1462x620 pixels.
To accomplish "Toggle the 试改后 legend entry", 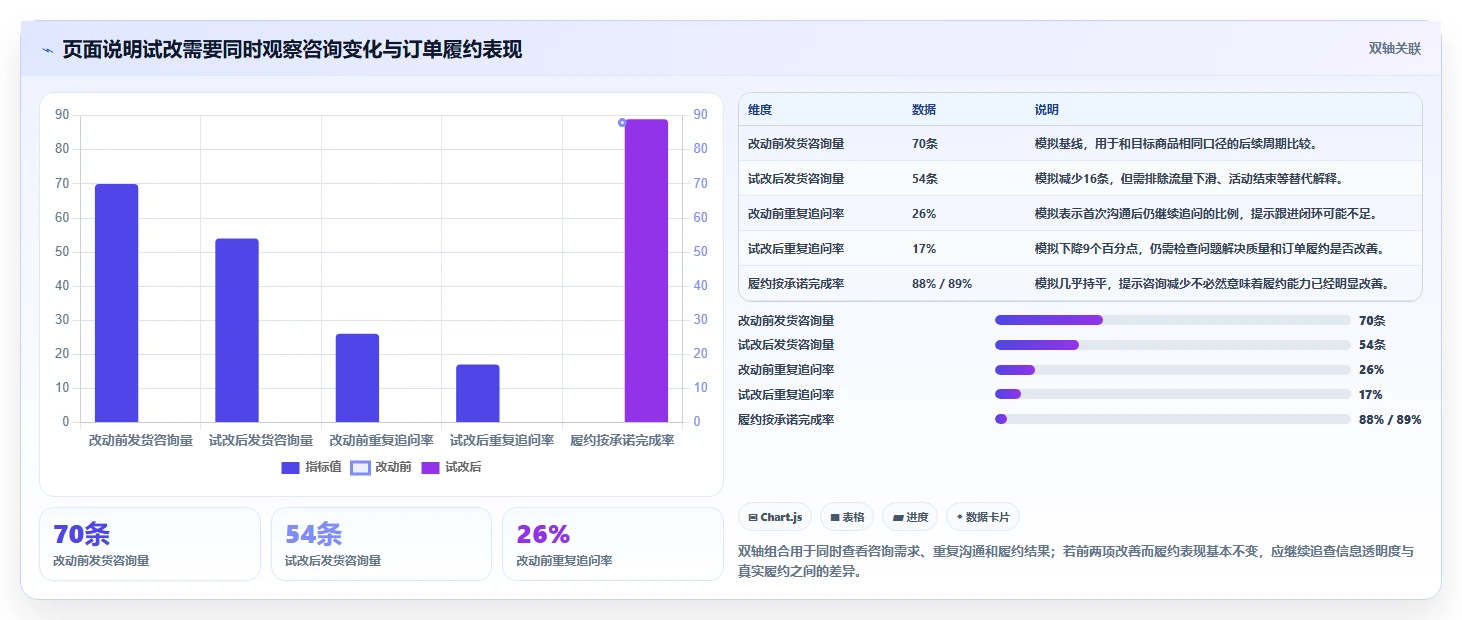I will tap(451, 467).
